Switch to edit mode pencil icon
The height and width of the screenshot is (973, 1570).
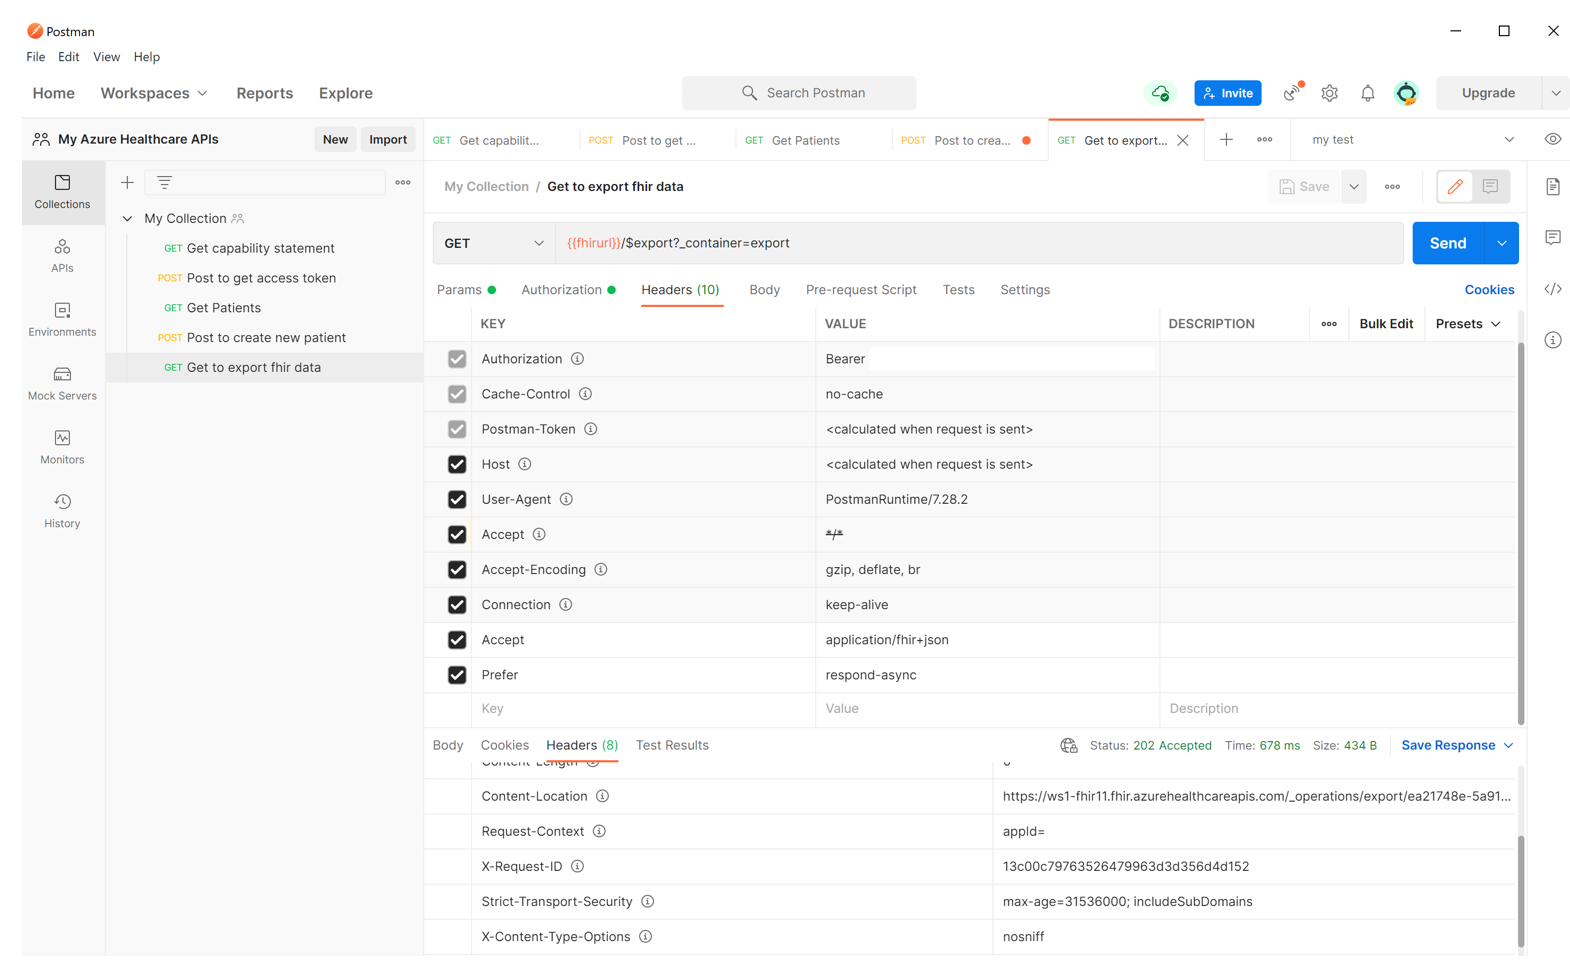pos(1455,187)
